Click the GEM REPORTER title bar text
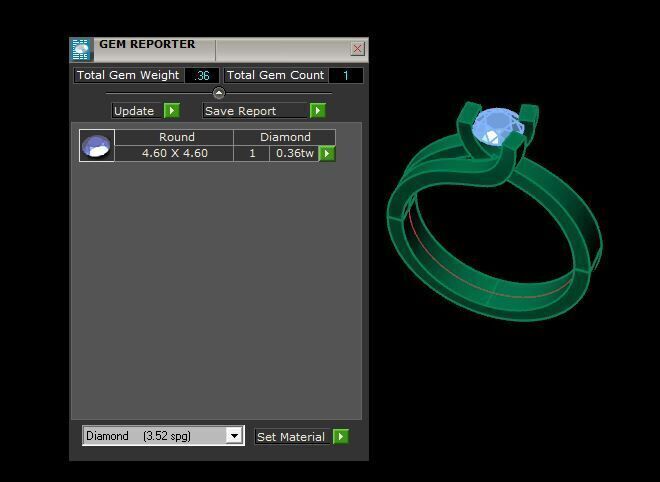 147,44
